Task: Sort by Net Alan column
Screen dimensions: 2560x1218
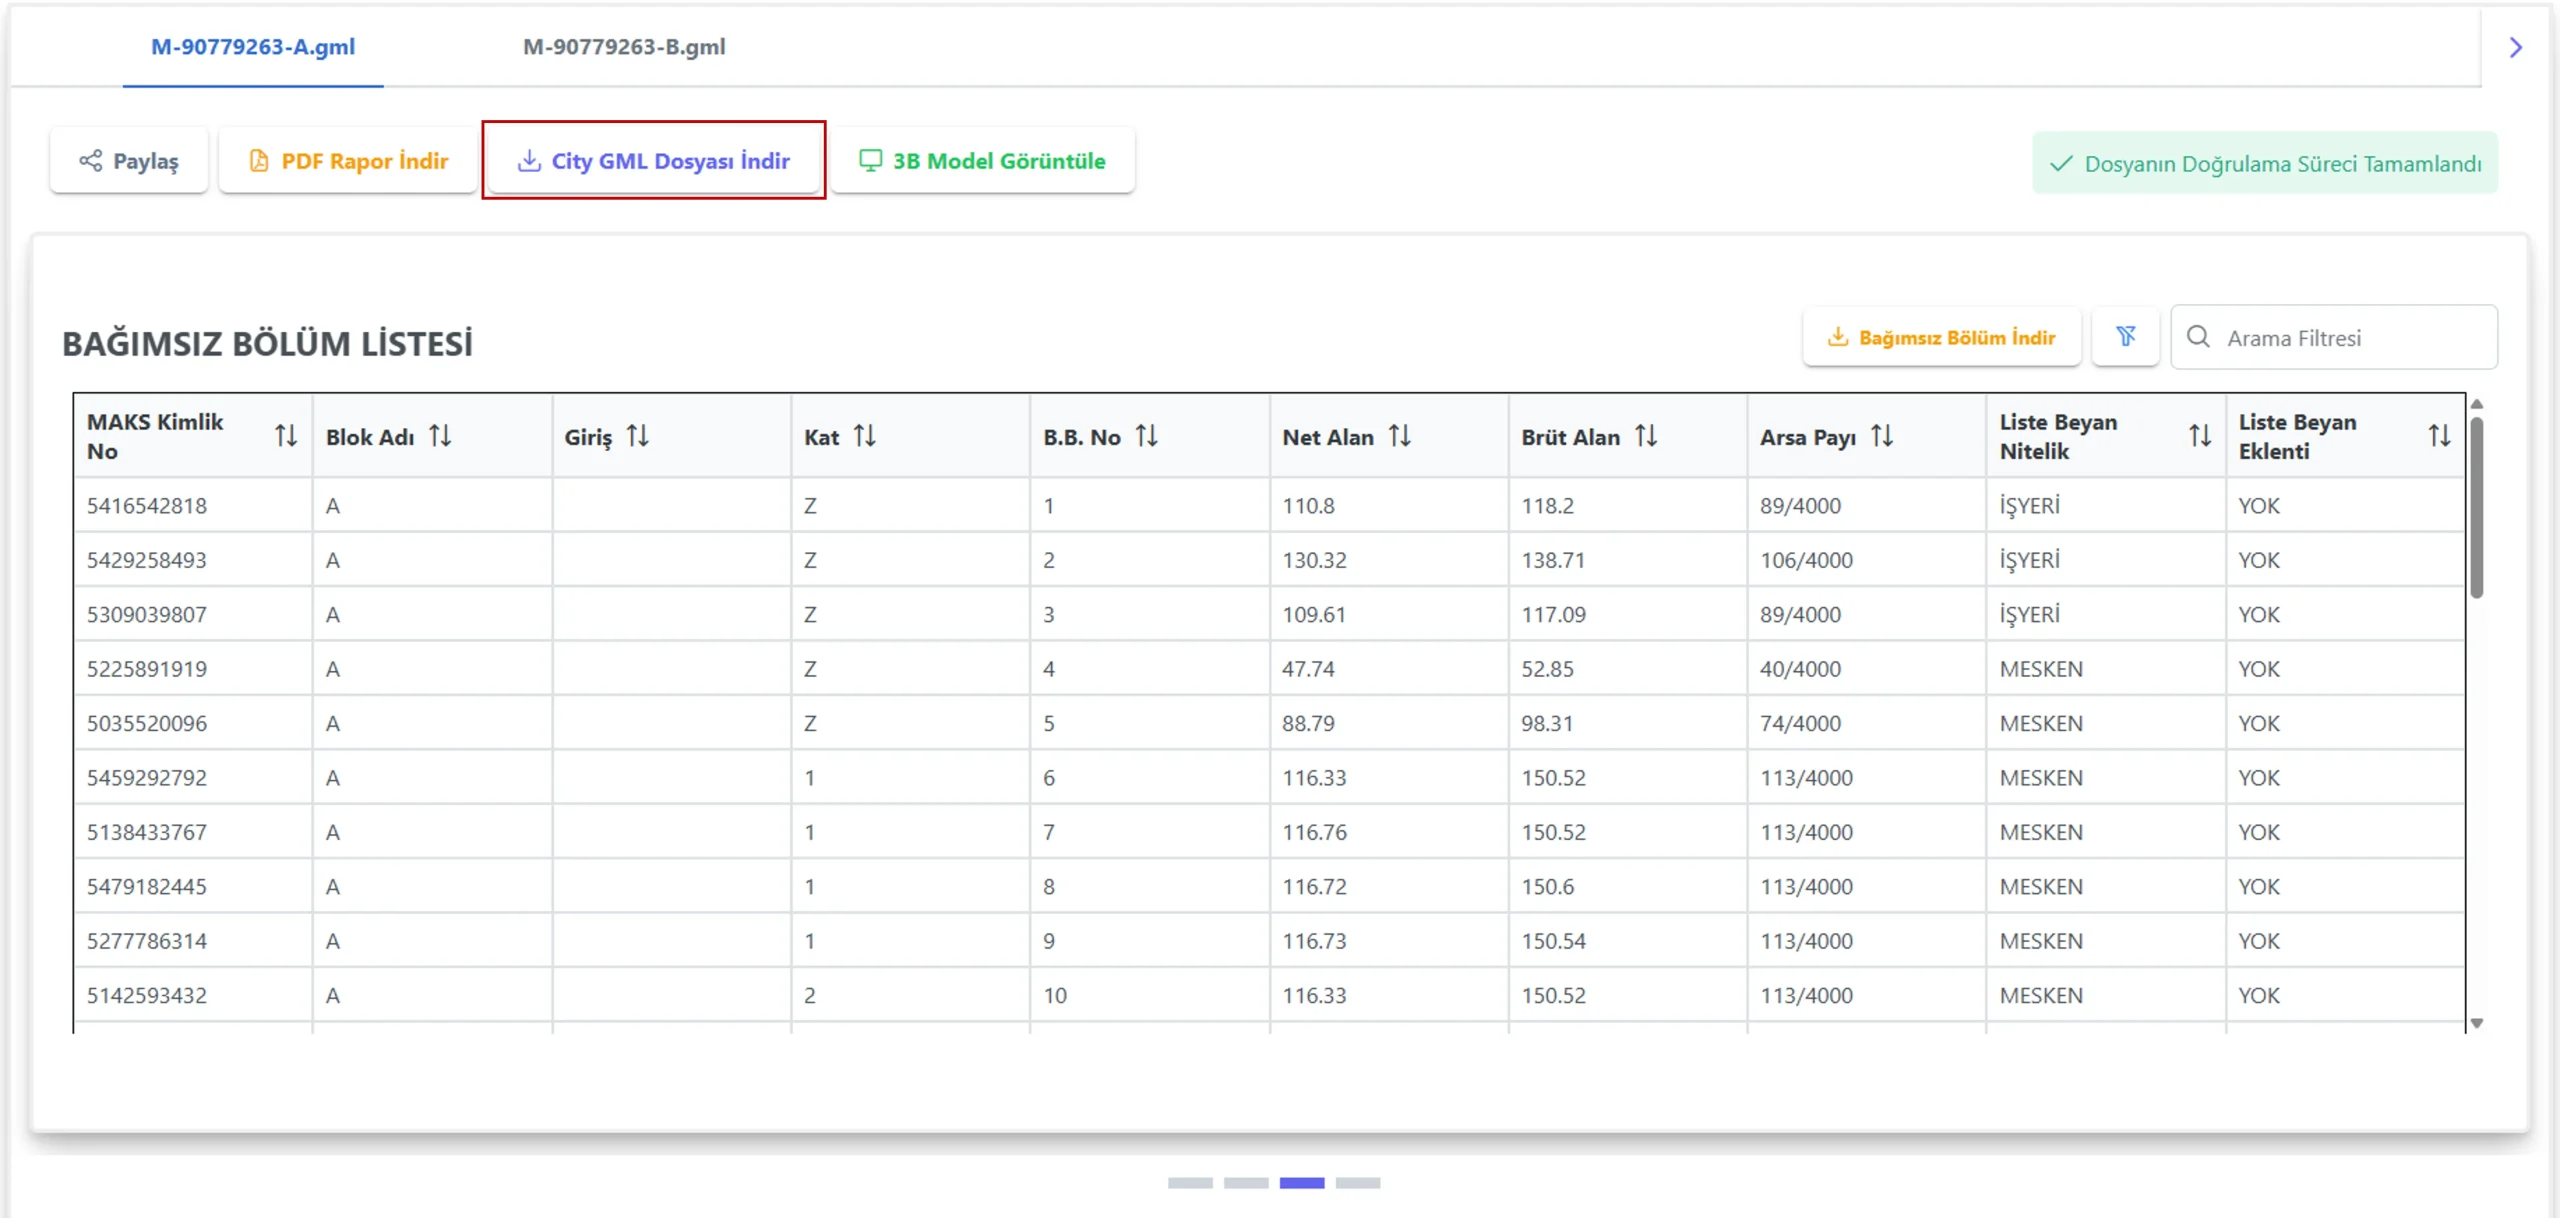Action: 1400,436
